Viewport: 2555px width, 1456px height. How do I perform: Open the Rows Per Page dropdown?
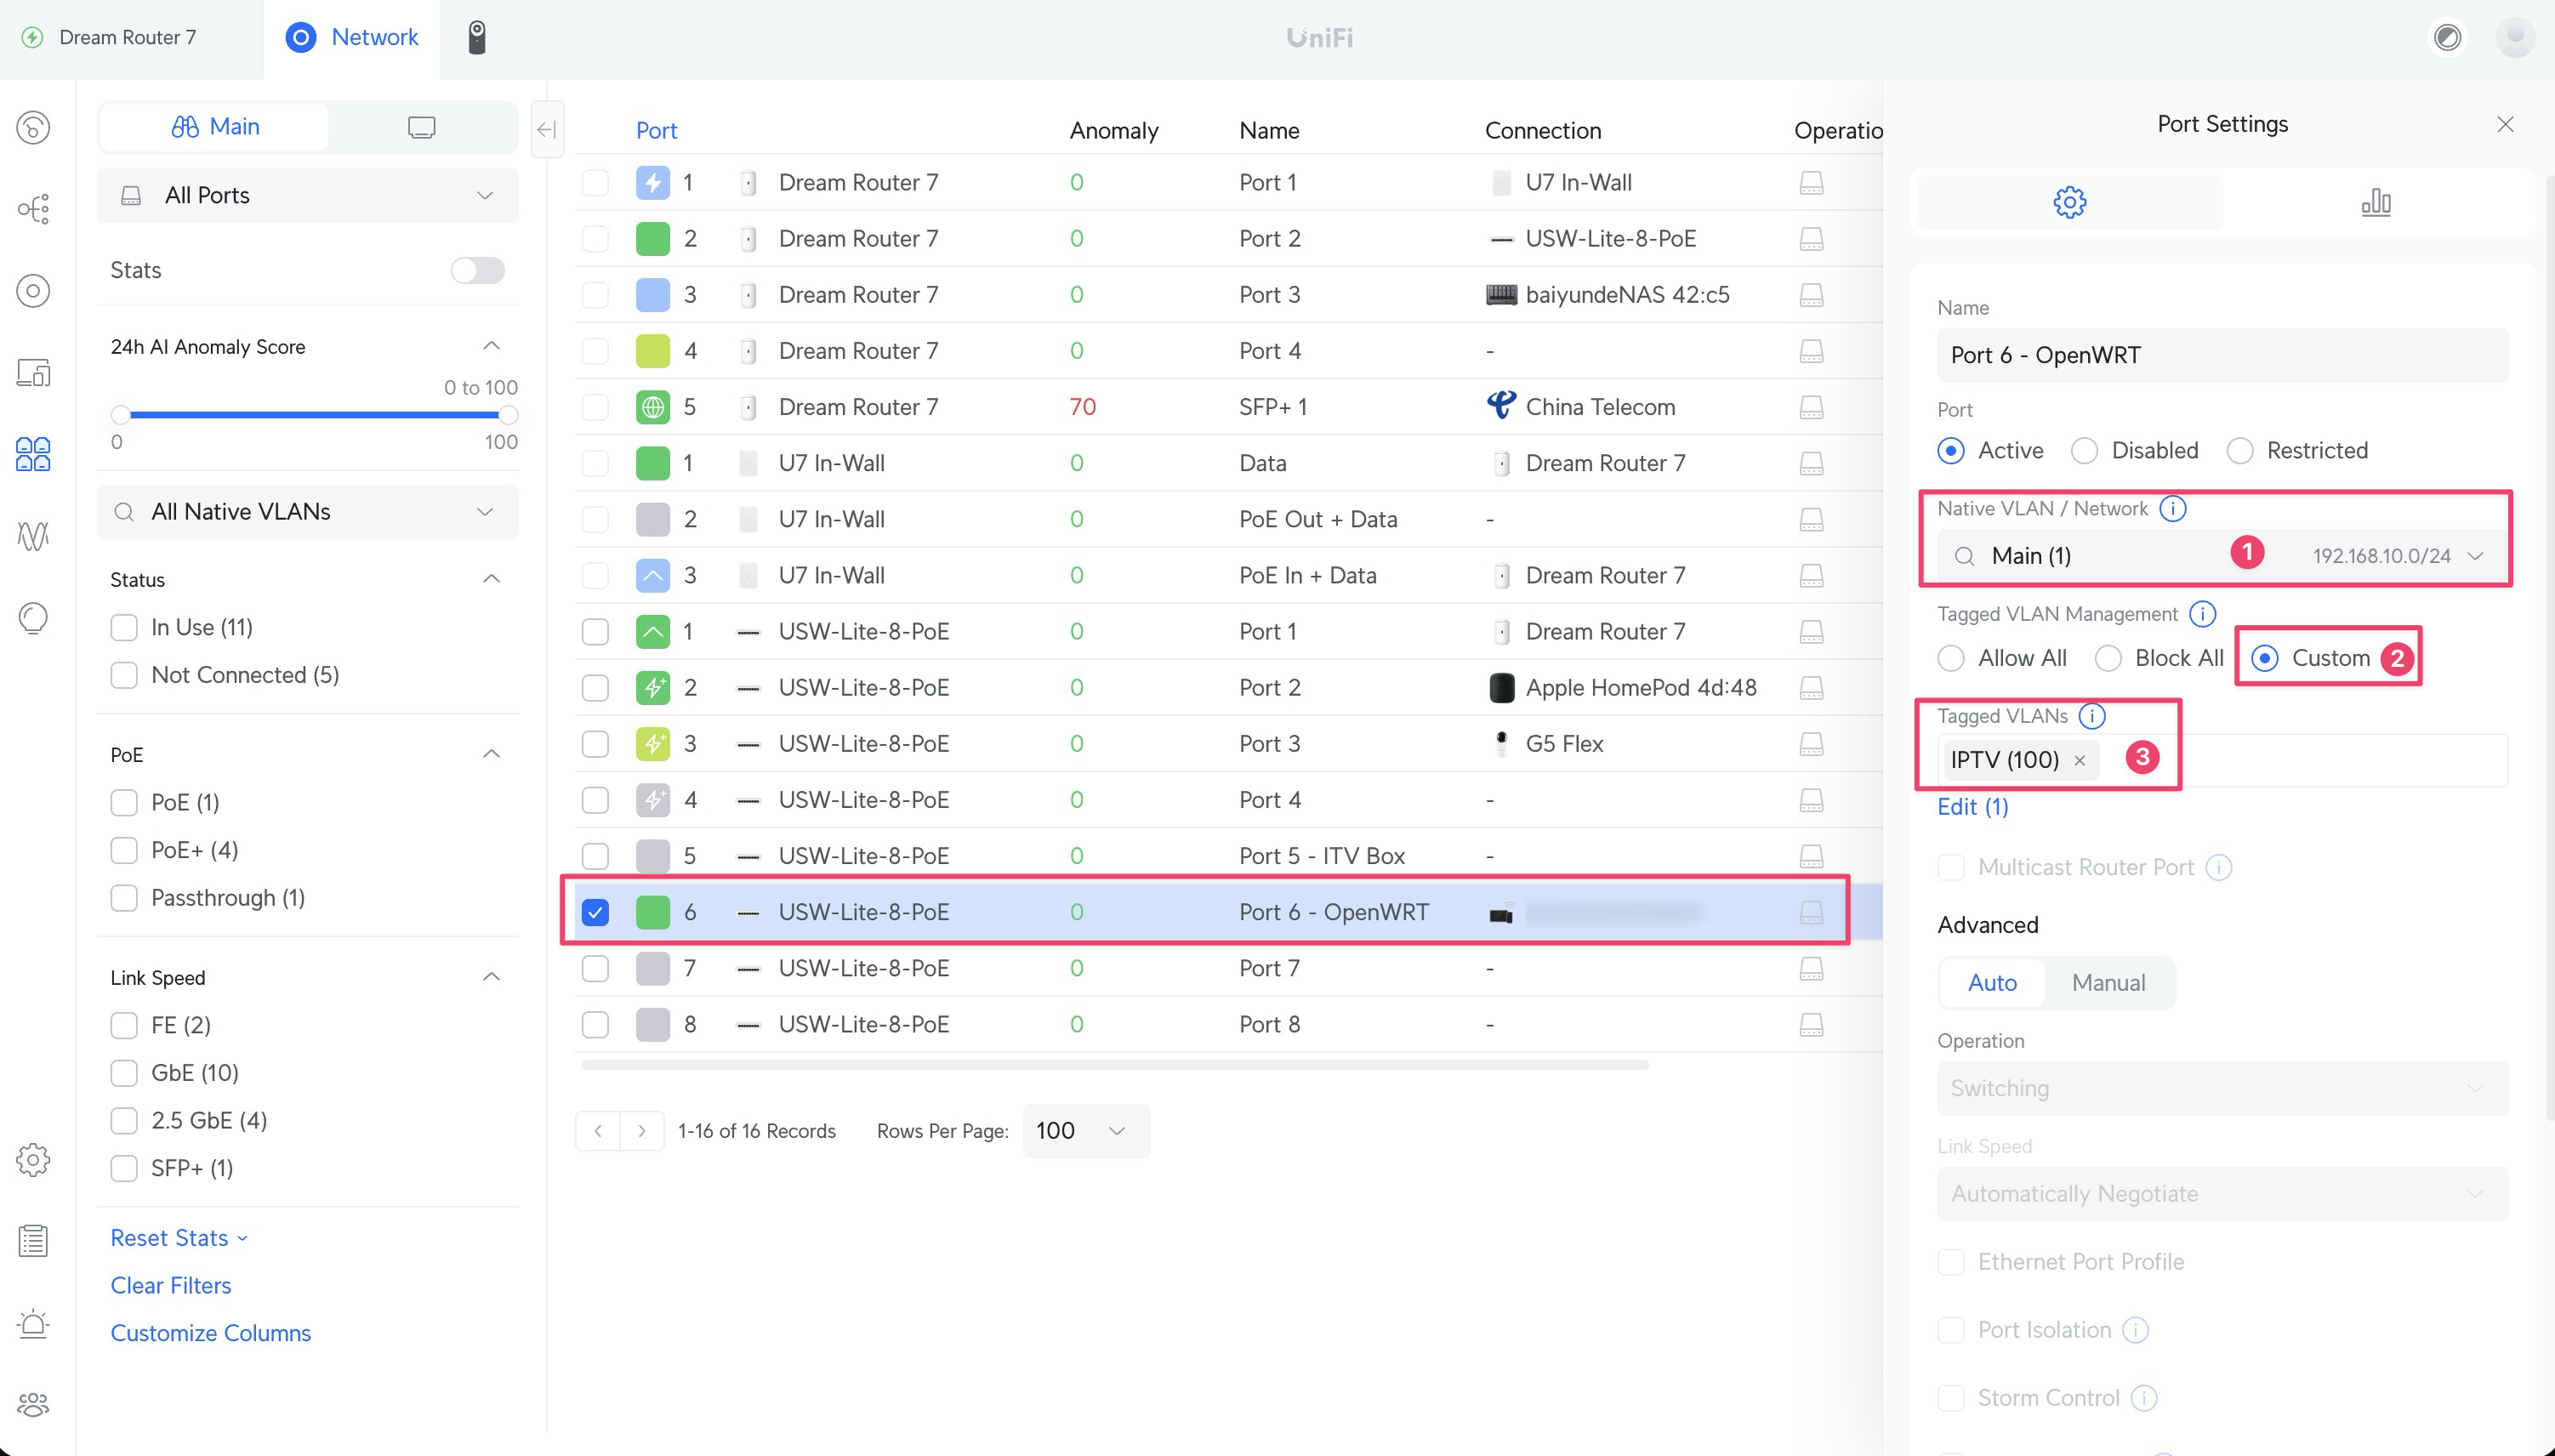(1085, 1131)
